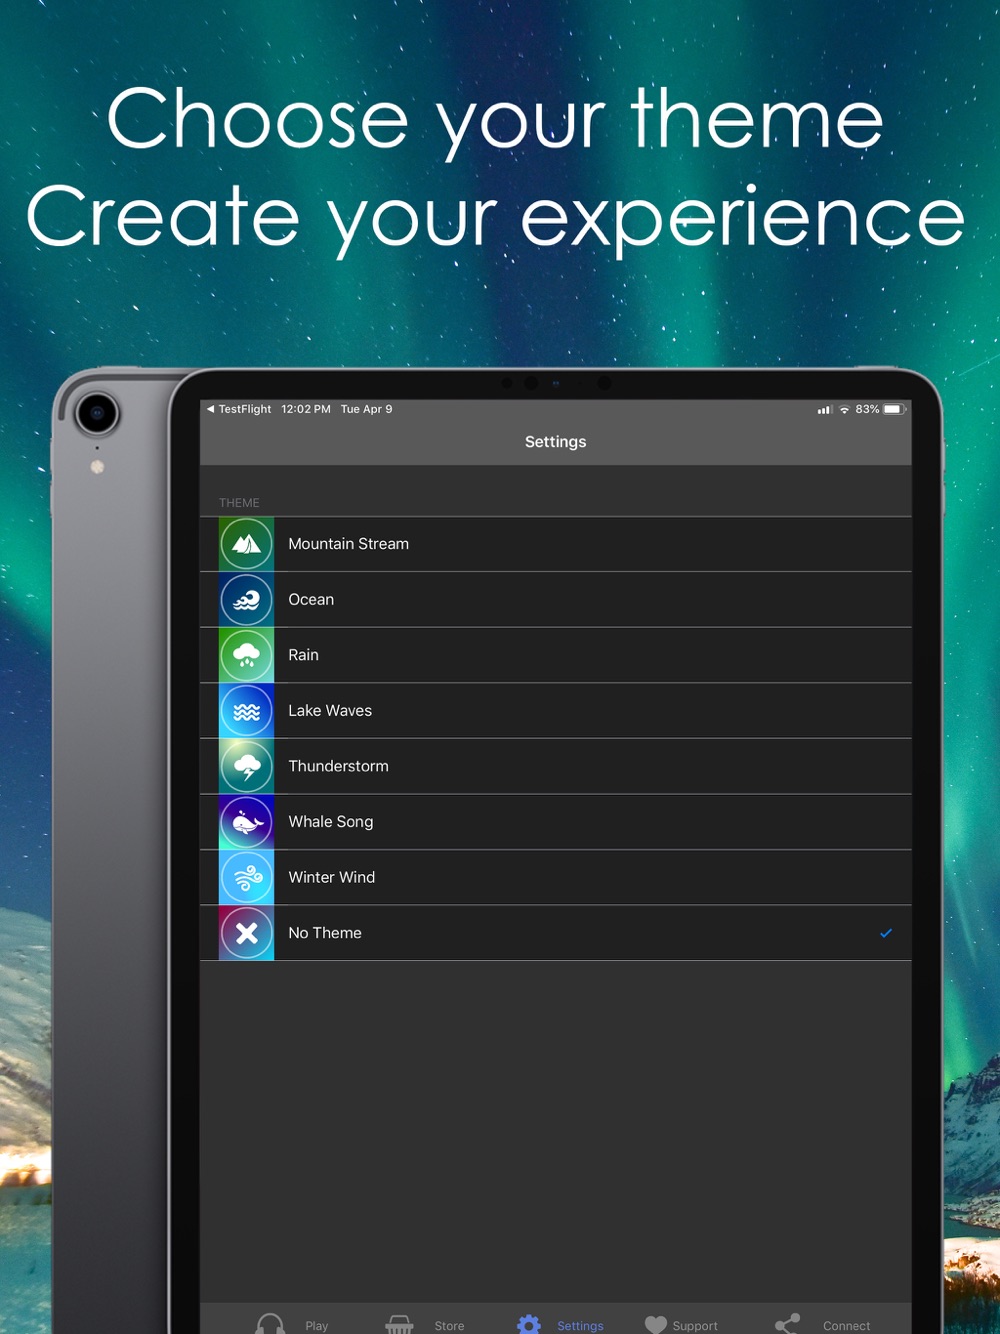Image resolution: width=1000 pixels, height=1334 pixels.
Task: Tap the Thunderstorm lightning theme icon
Action: pyautogui.click(x=247, y=766)
